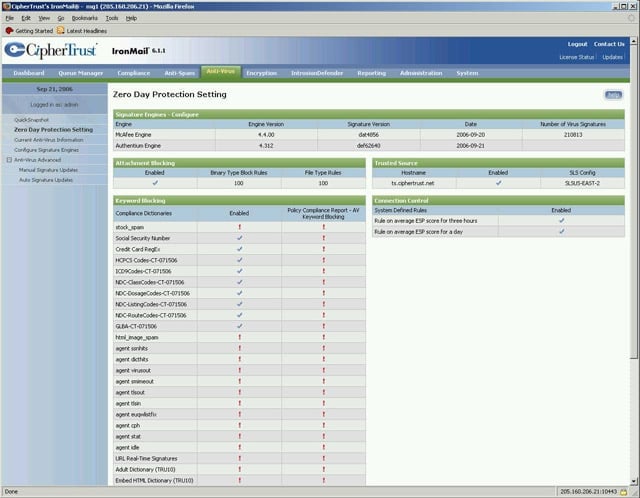640x498 pixels.
Task: Open the Latest Headlines feed icon
Action: [x=60, y=31]
